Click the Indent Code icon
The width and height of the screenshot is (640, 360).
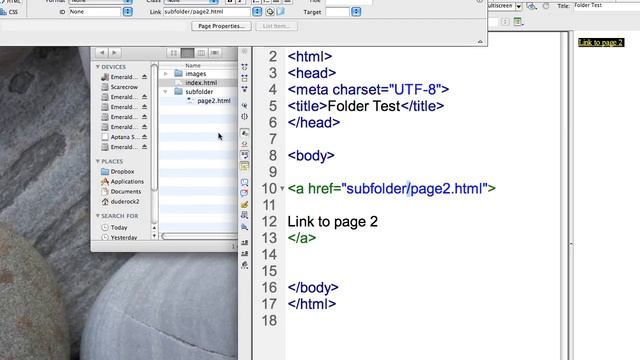(x=244, y=242)
